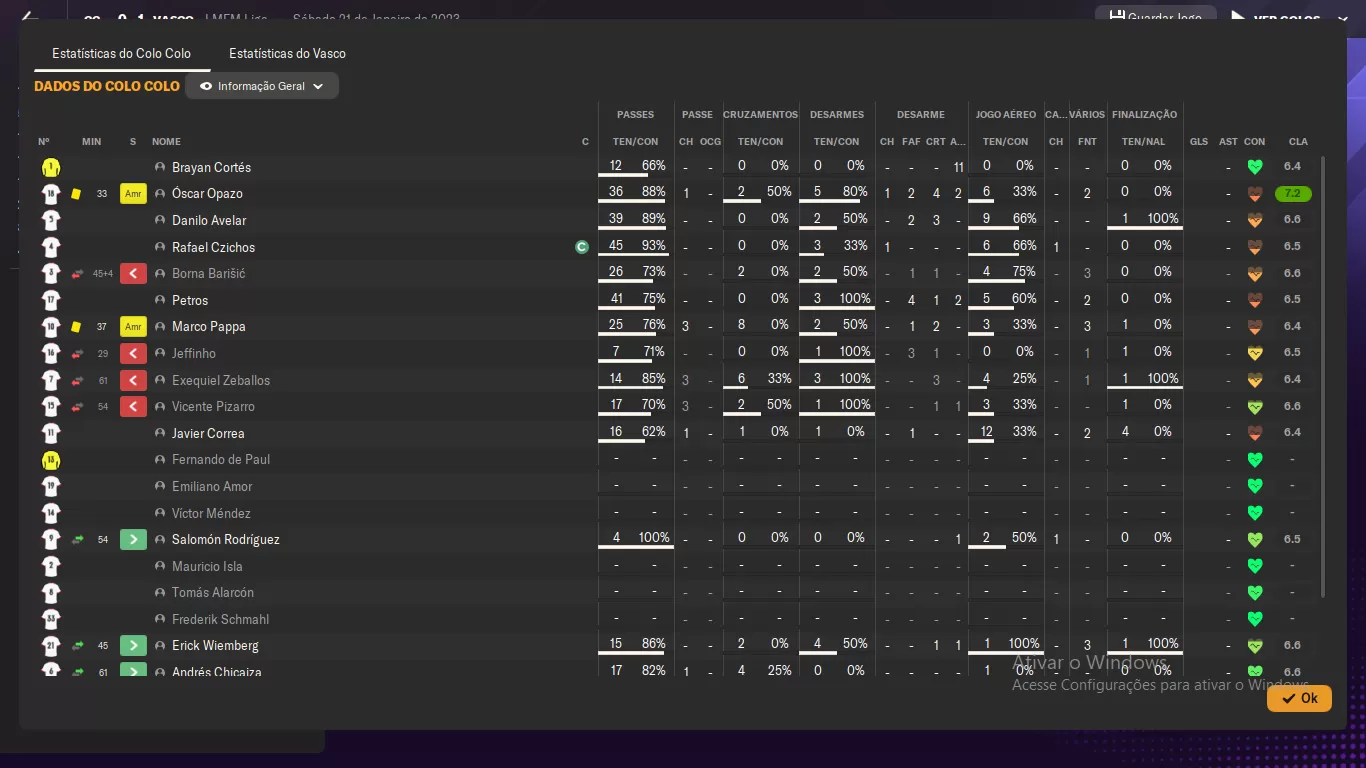Open Óscar Opazo player profile

pos(207,194)
